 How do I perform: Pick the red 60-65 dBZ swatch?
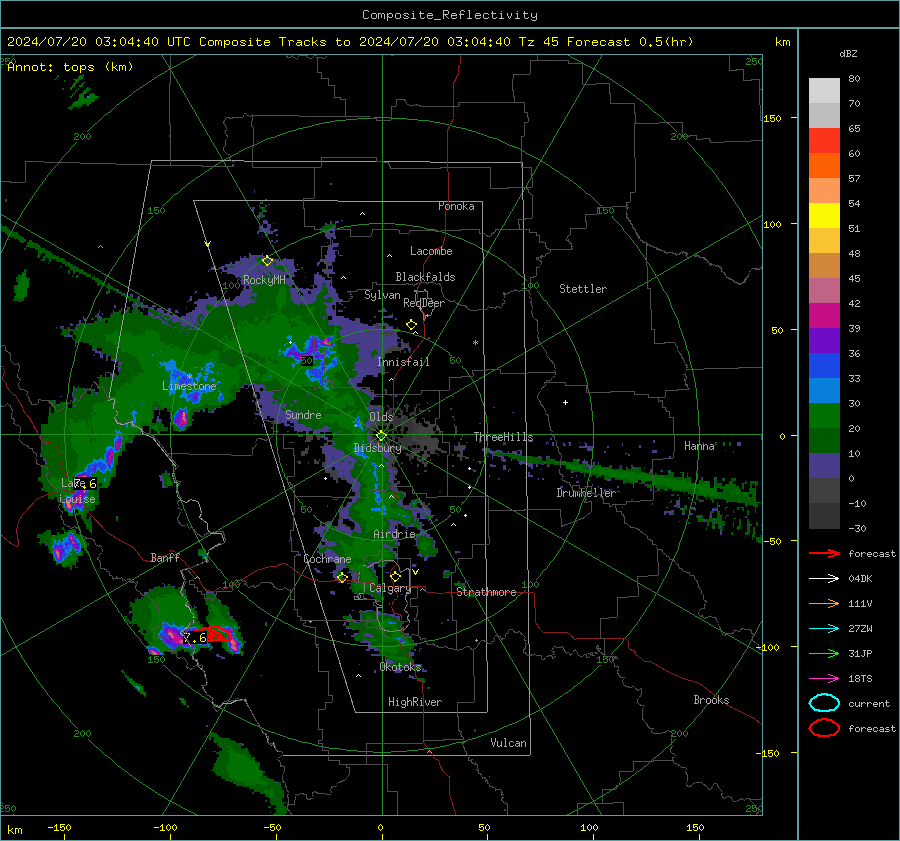click(x=824, y=141)
